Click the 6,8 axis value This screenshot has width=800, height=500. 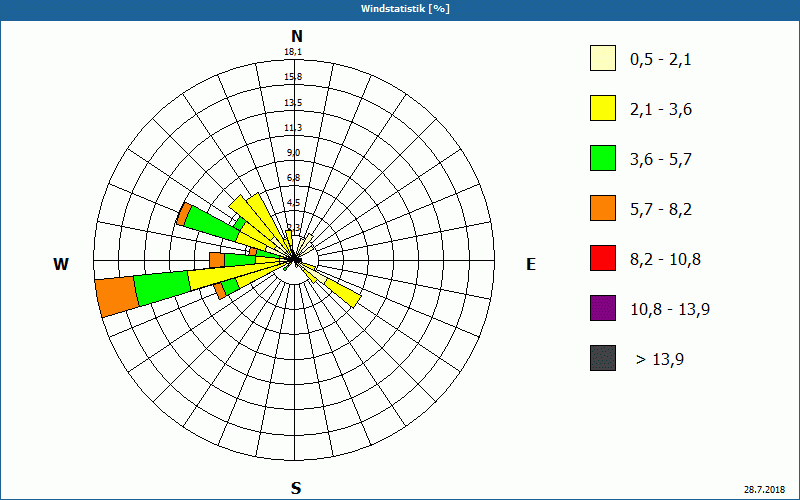pyautogui.click(x=293, y=178)
